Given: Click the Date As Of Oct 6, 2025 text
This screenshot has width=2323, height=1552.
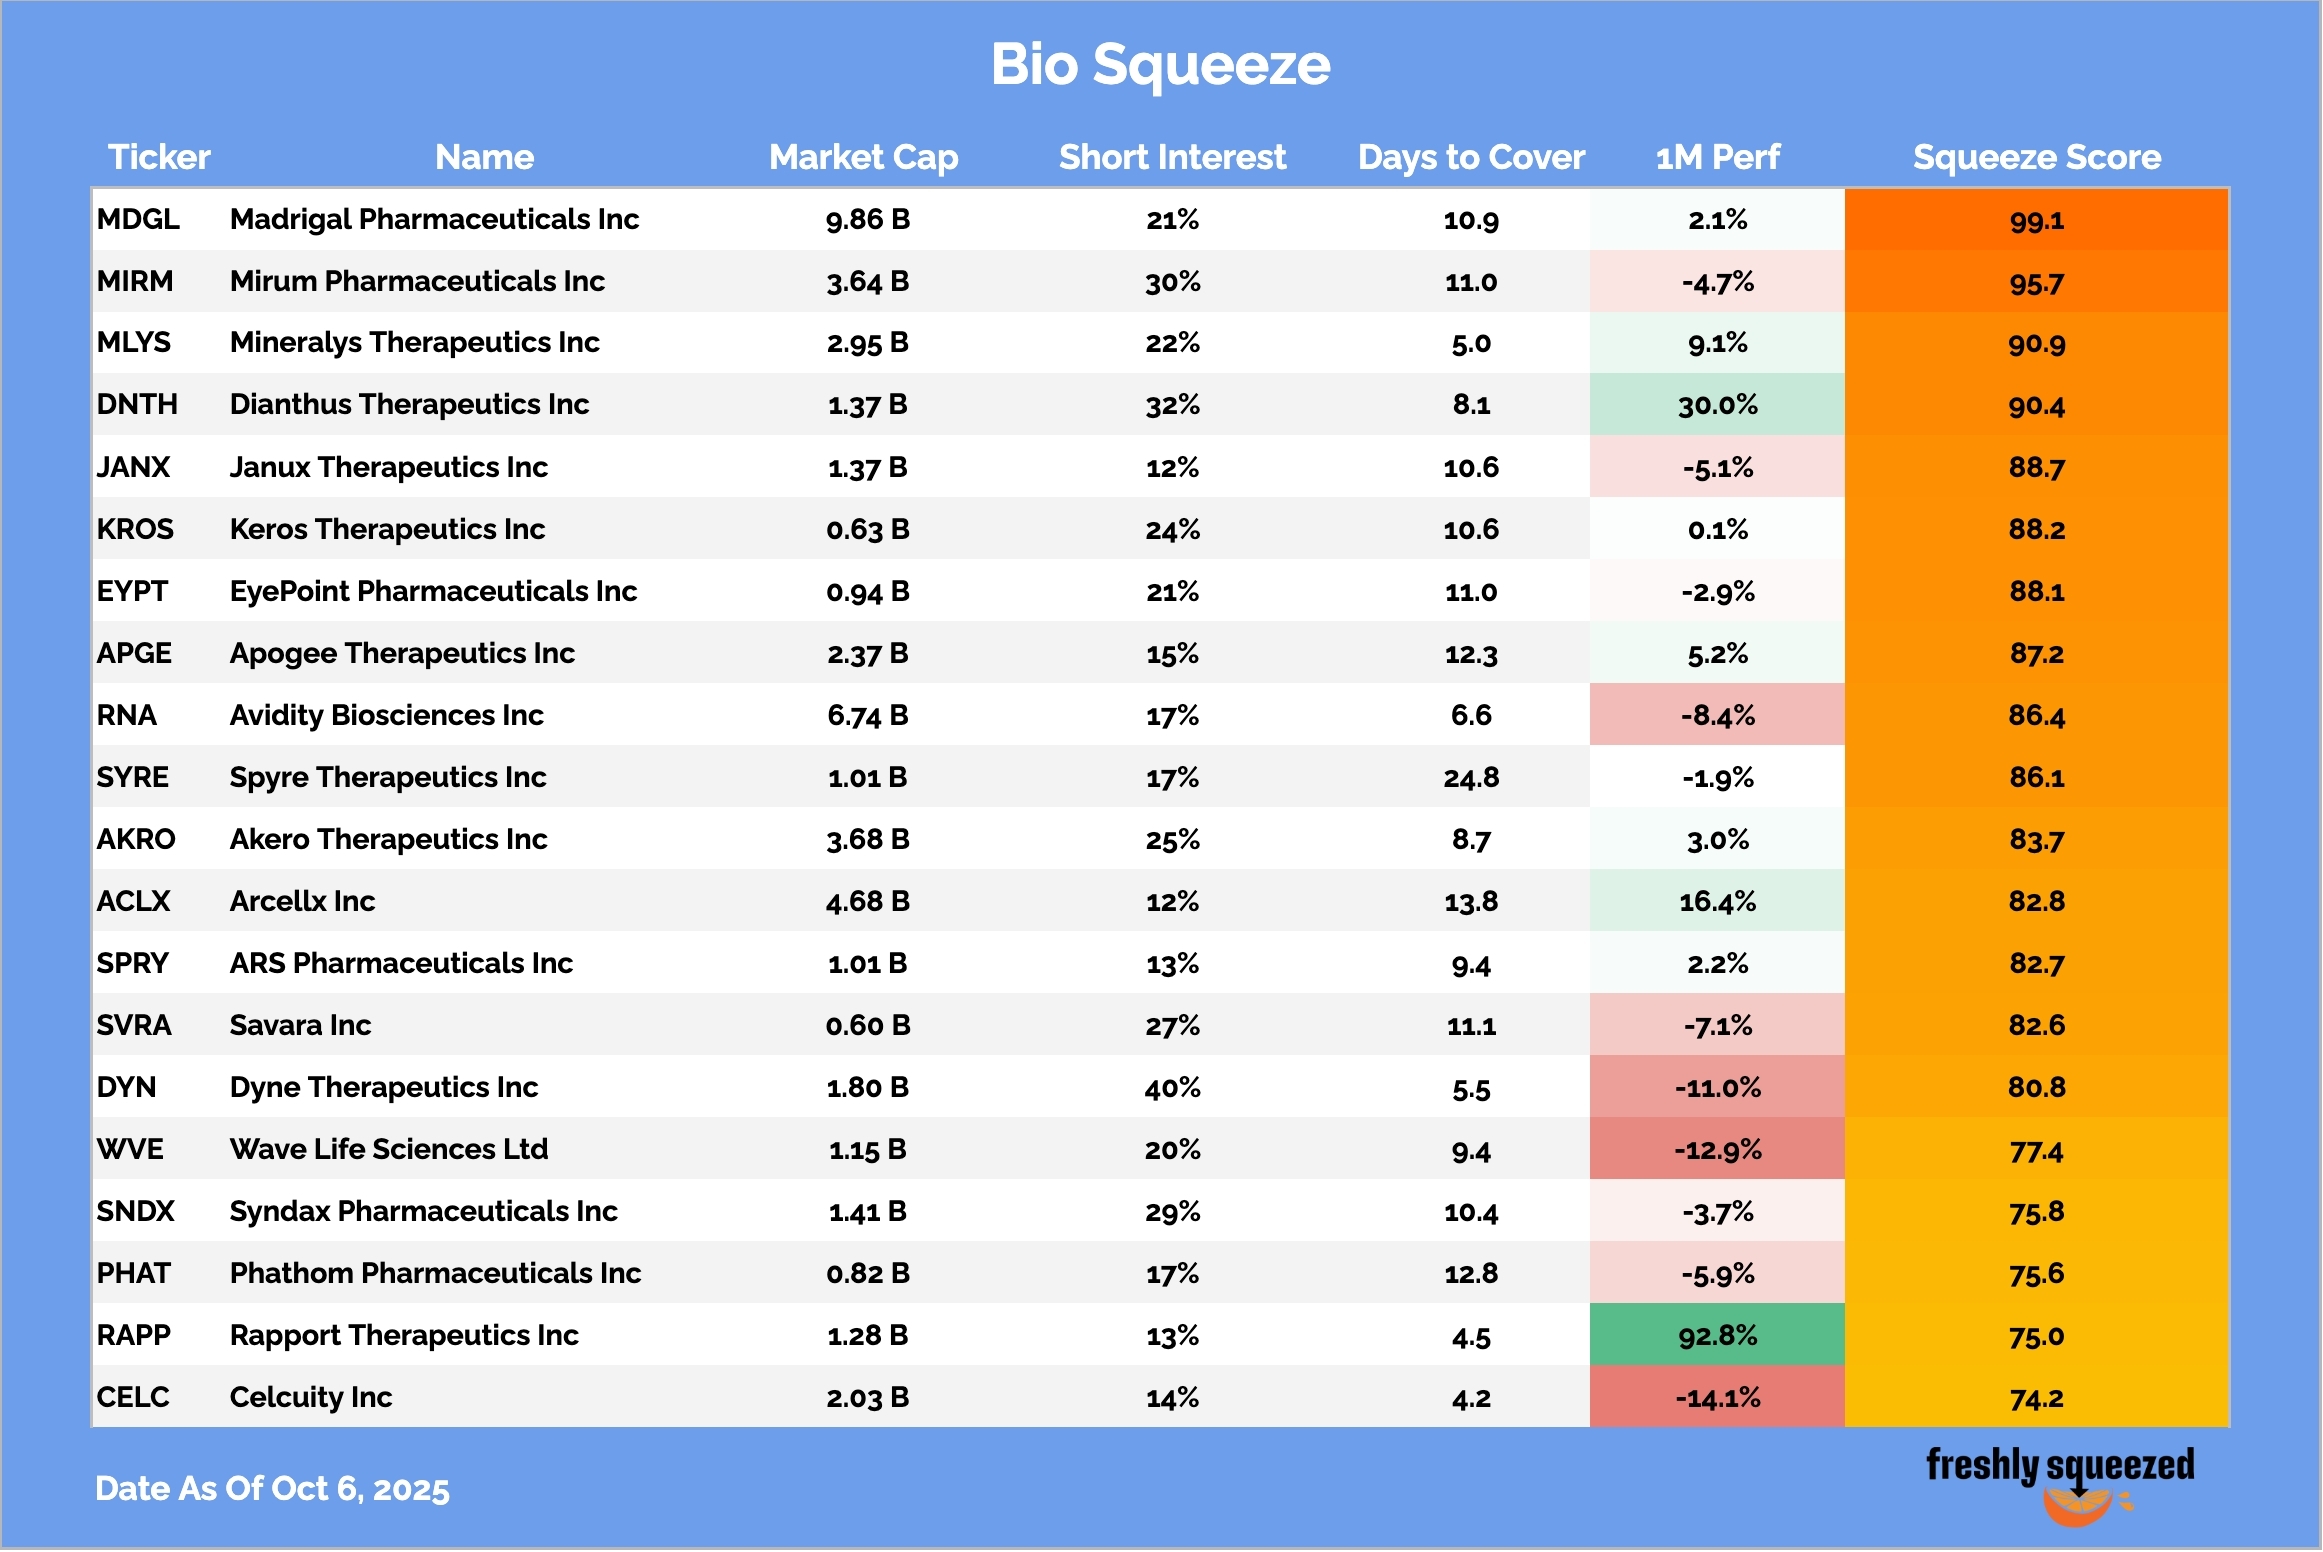Looking at the screenshot, I should click(x=272, y=1489).
